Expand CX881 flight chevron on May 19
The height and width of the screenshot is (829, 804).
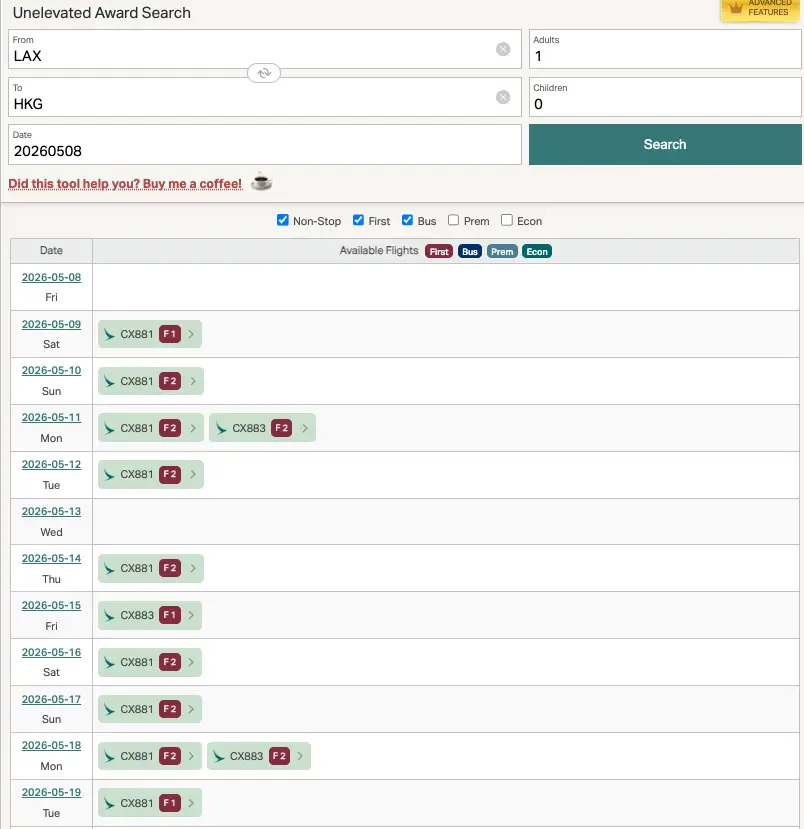tap(192, 803)
